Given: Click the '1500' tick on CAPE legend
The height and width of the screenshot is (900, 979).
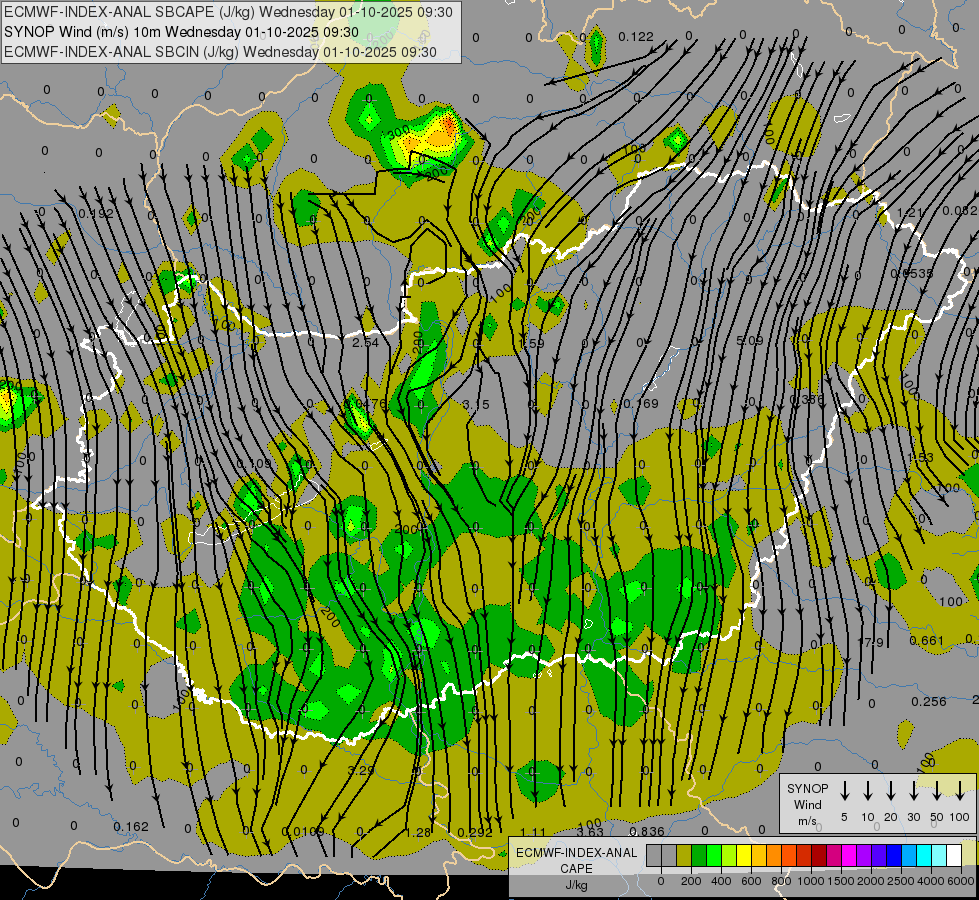Looking at the screenshot, I should pyautogui.click(x=841, y=881).
